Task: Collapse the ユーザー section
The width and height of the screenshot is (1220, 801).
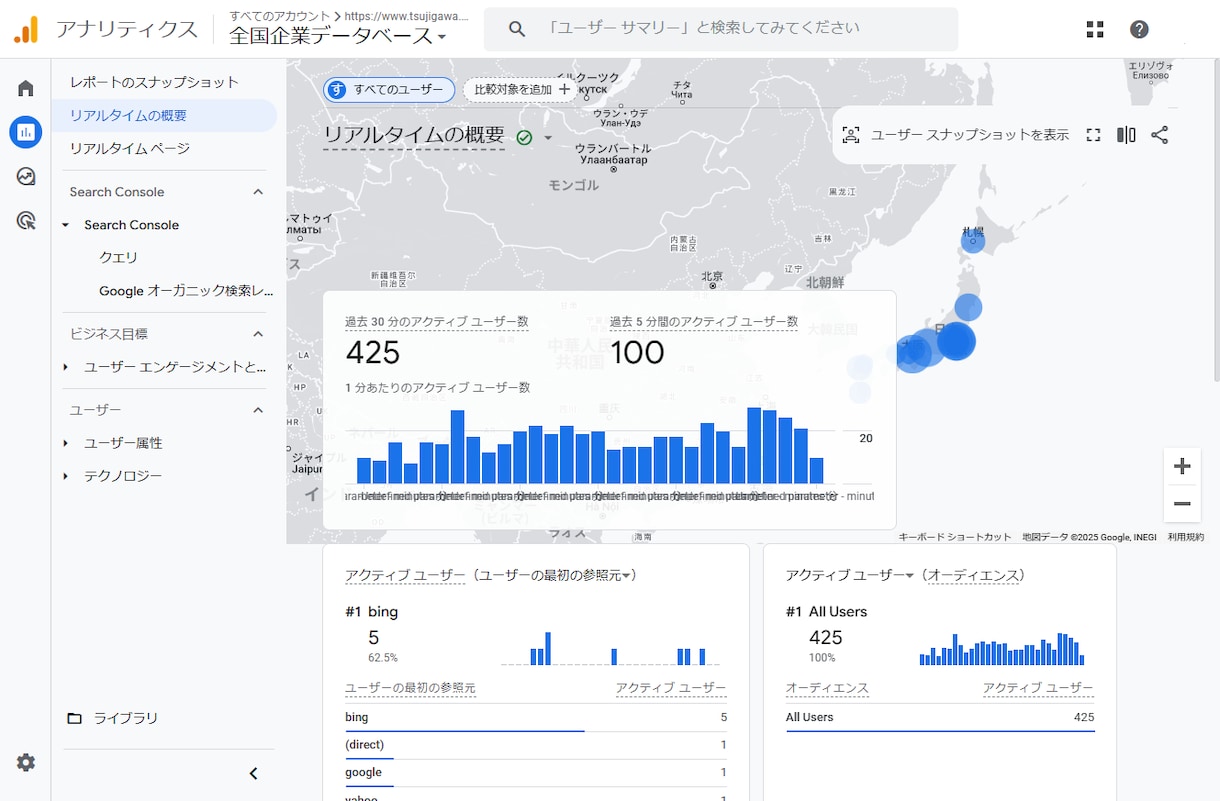Action: (x=258, y=410)
